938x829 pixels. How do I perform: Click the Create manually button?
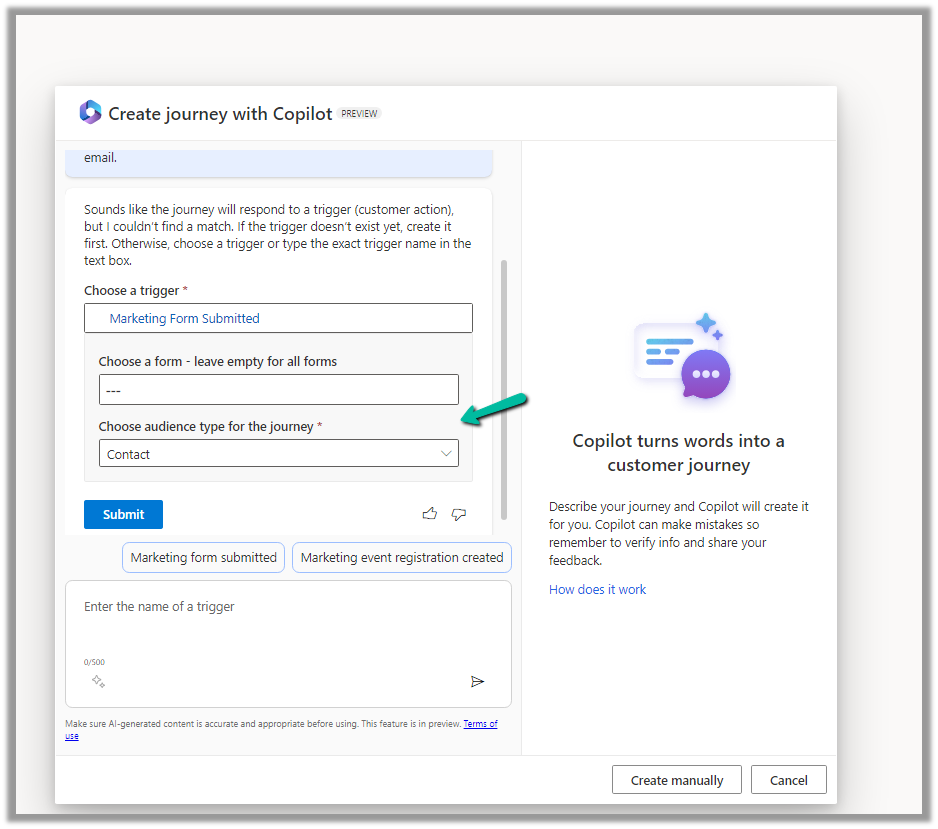(x=676, y=780)
